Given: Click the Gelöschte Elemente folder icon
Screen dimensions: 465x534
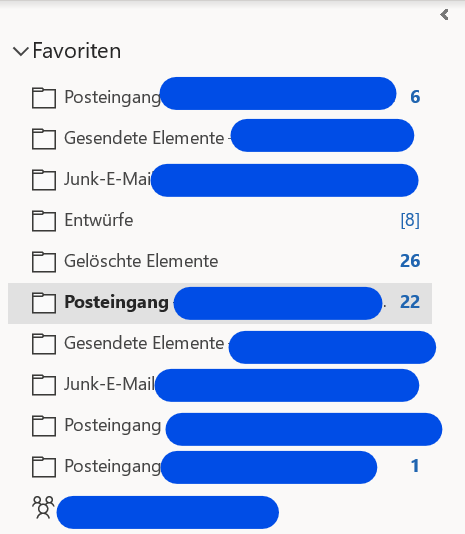Looking at the screenshot, I should coord(44,262).
